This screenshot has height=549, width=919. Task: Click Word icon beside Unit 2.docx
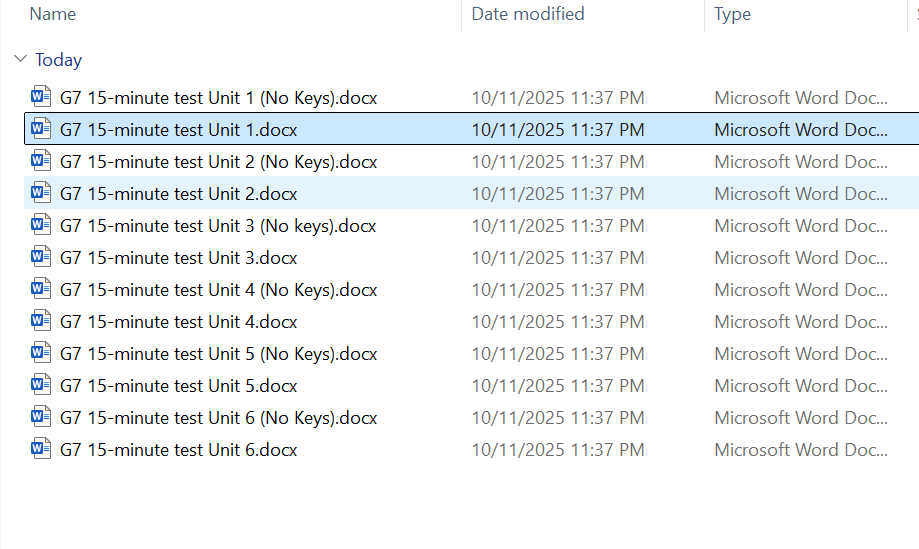(41, 194)
